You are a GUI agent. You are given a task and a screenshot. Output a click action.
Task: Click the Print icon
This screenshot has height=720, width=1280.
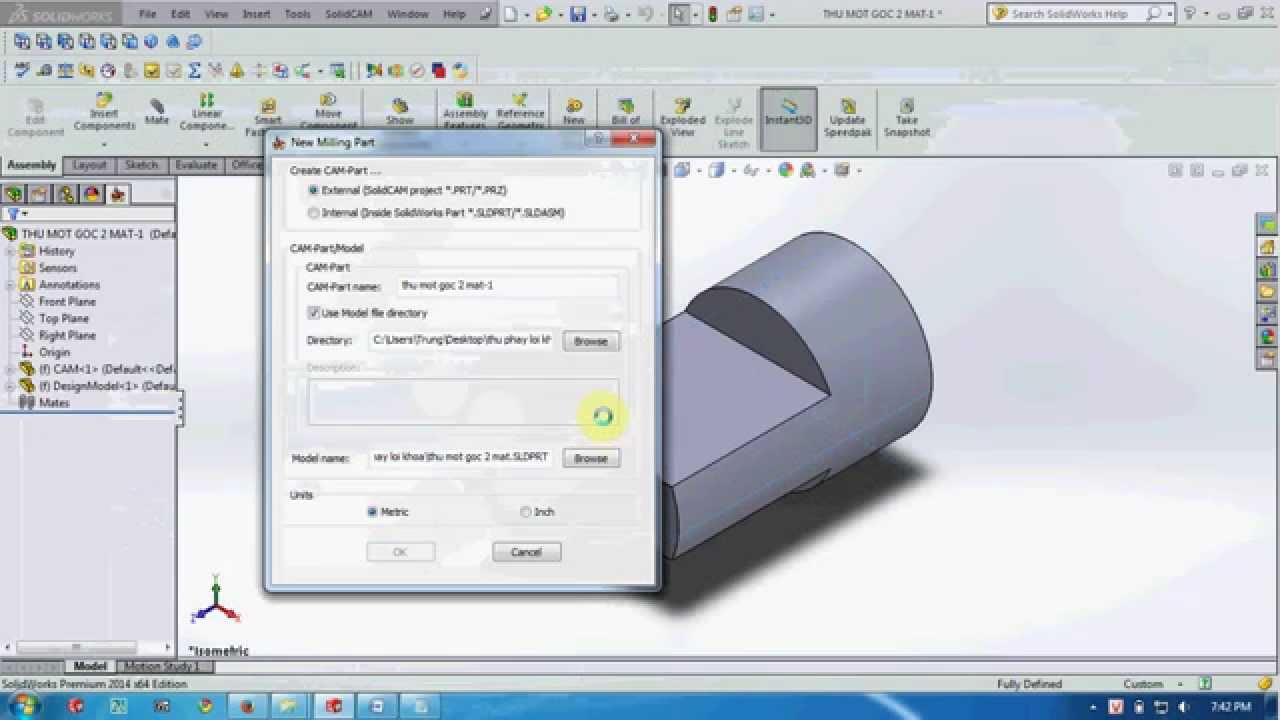pos(611,14)
